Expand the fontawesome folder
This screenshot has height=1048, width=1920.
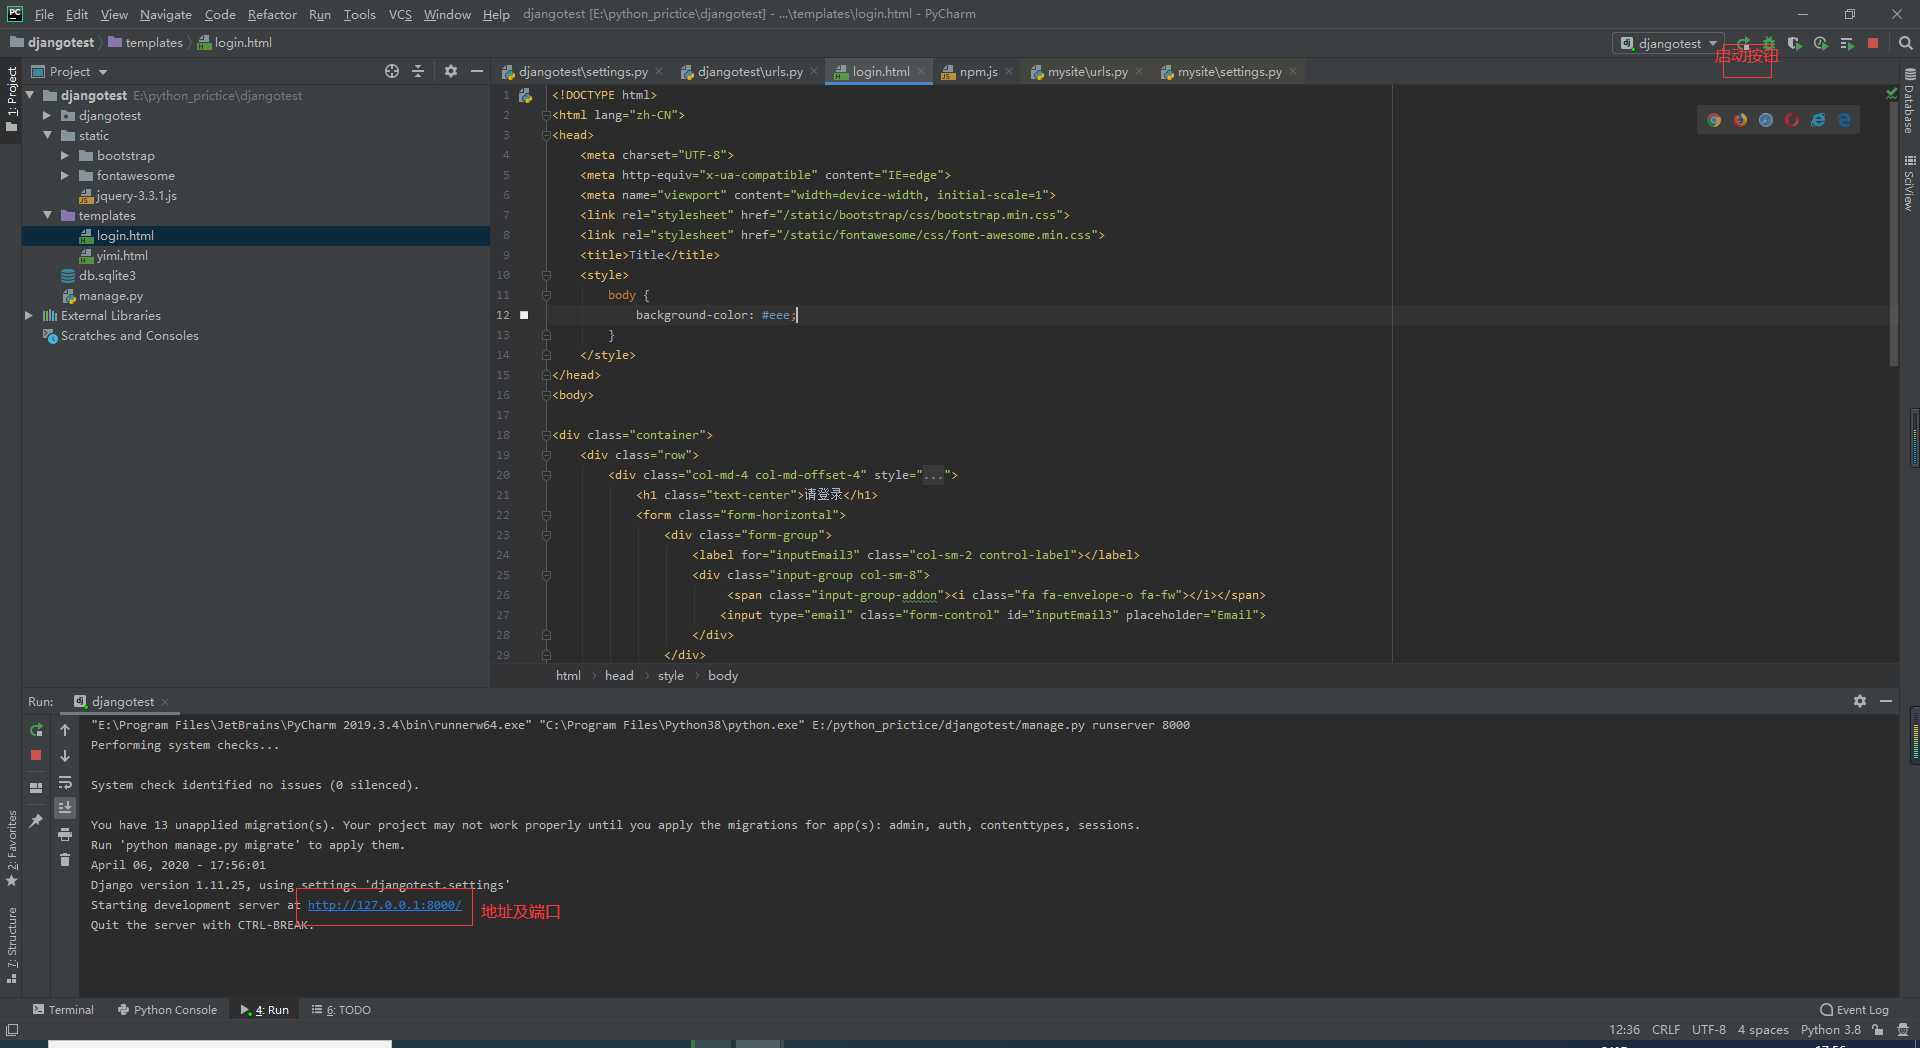pos(65,175)
